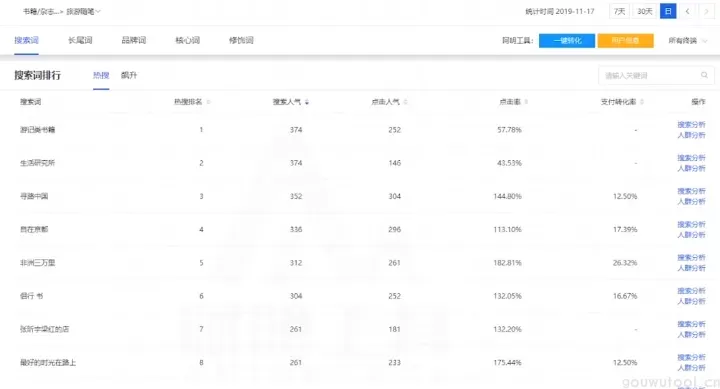Switch to 品牌词 tab
Screen dimensions: 720x389
pyautogui.click(x=134, y=40)
